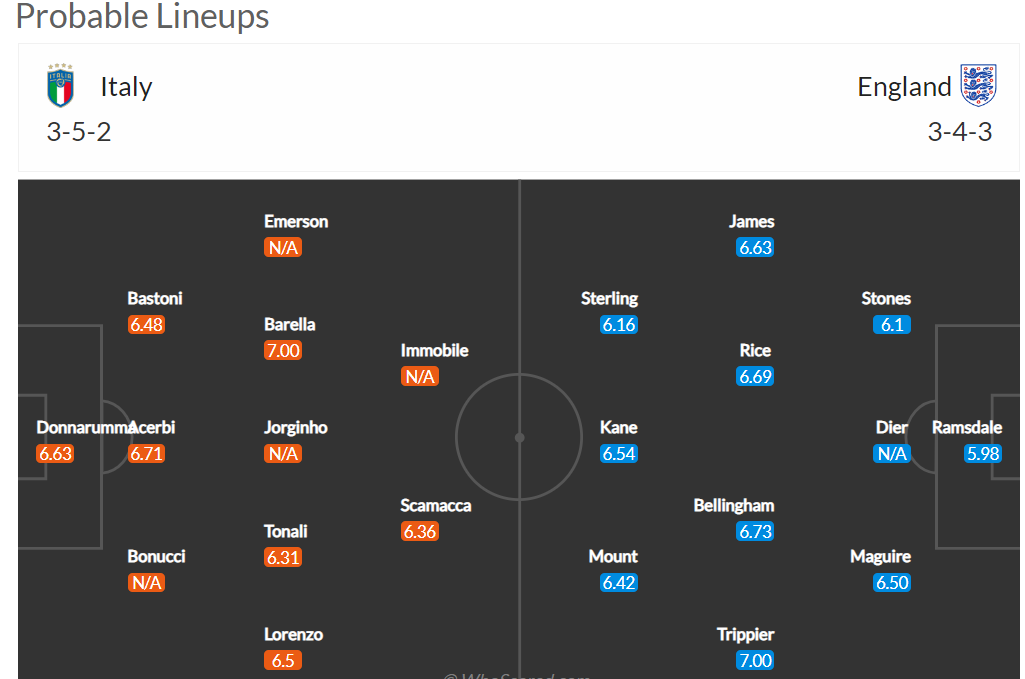Viewport: 1025px width, 679px height.
Task: Select goalkeeper Donnarumma's rating badge
Action: 57,453
